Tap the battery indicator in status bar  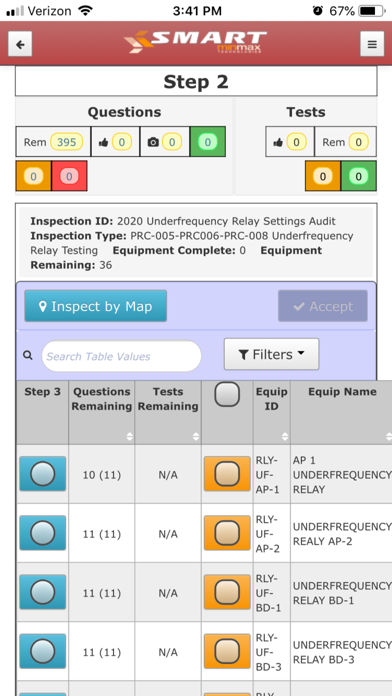372,11
